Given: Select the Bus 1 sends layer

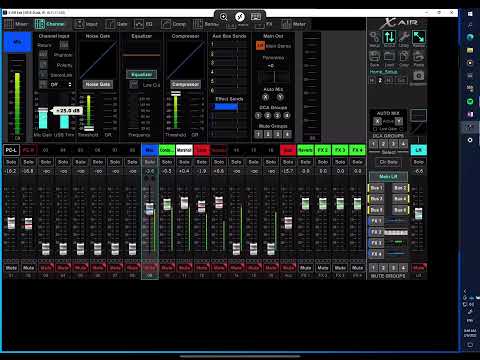Looking at the screenshot, I should [376, 188].
